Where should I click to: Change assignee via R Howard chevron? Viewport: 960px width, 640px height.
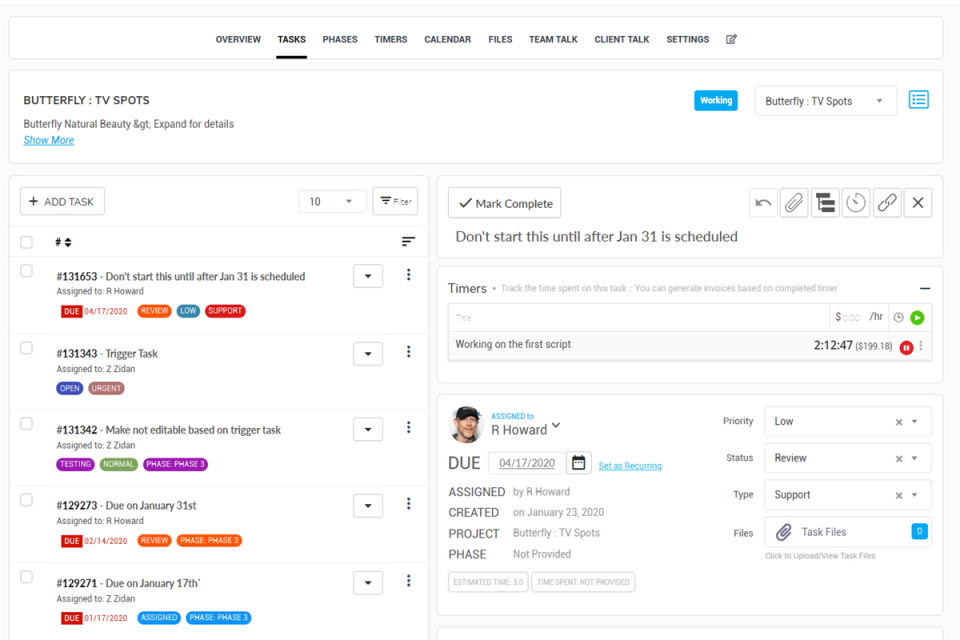point(556,424)
